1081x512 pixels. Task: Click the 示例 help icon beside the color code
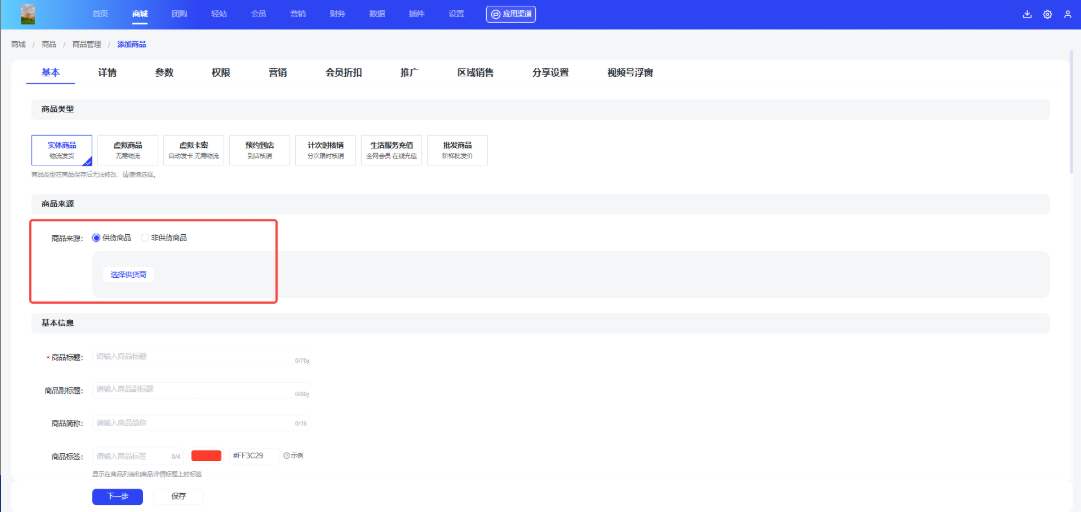[x=293, y=456]
